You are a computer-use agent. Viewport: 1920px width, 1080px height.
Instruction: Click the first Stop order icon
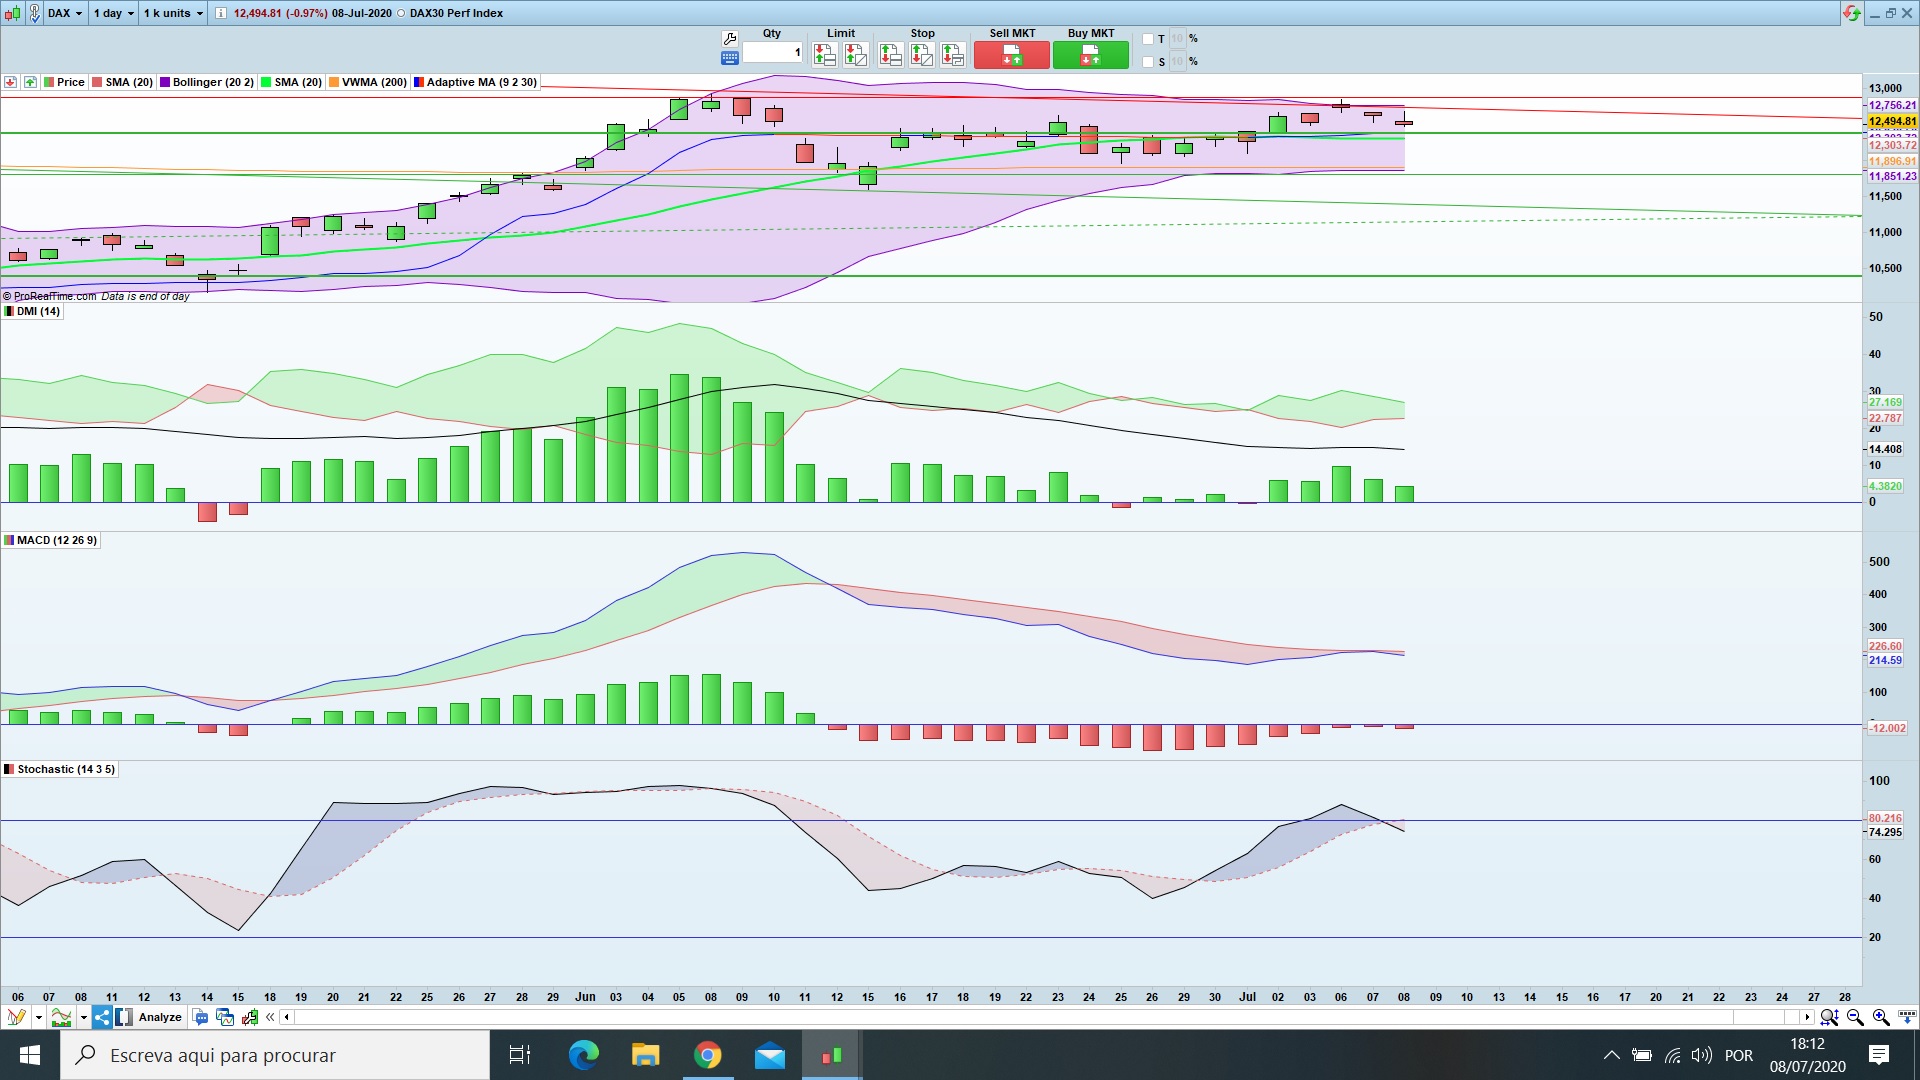pyautogui.click(x=890, y=55)
